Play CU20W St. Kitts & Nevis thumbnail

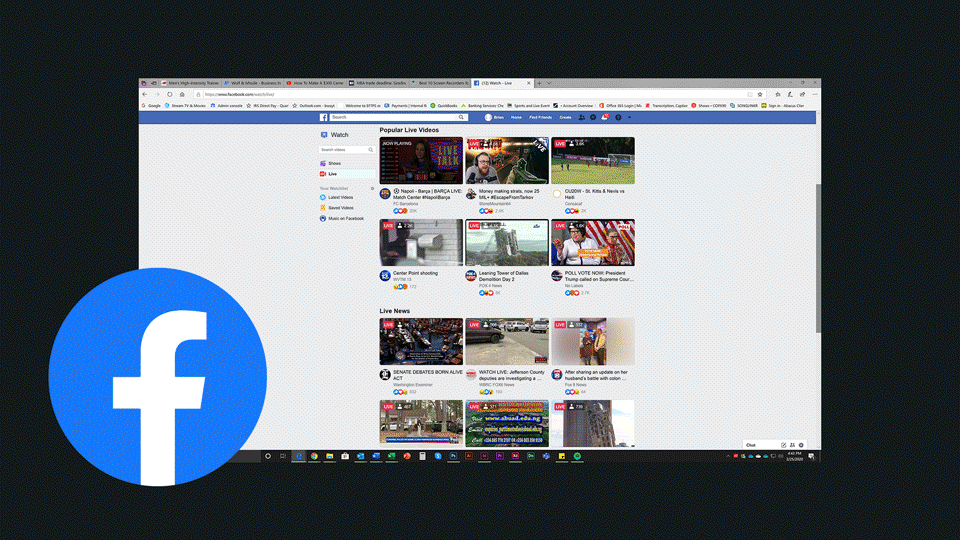coord(593,161)
